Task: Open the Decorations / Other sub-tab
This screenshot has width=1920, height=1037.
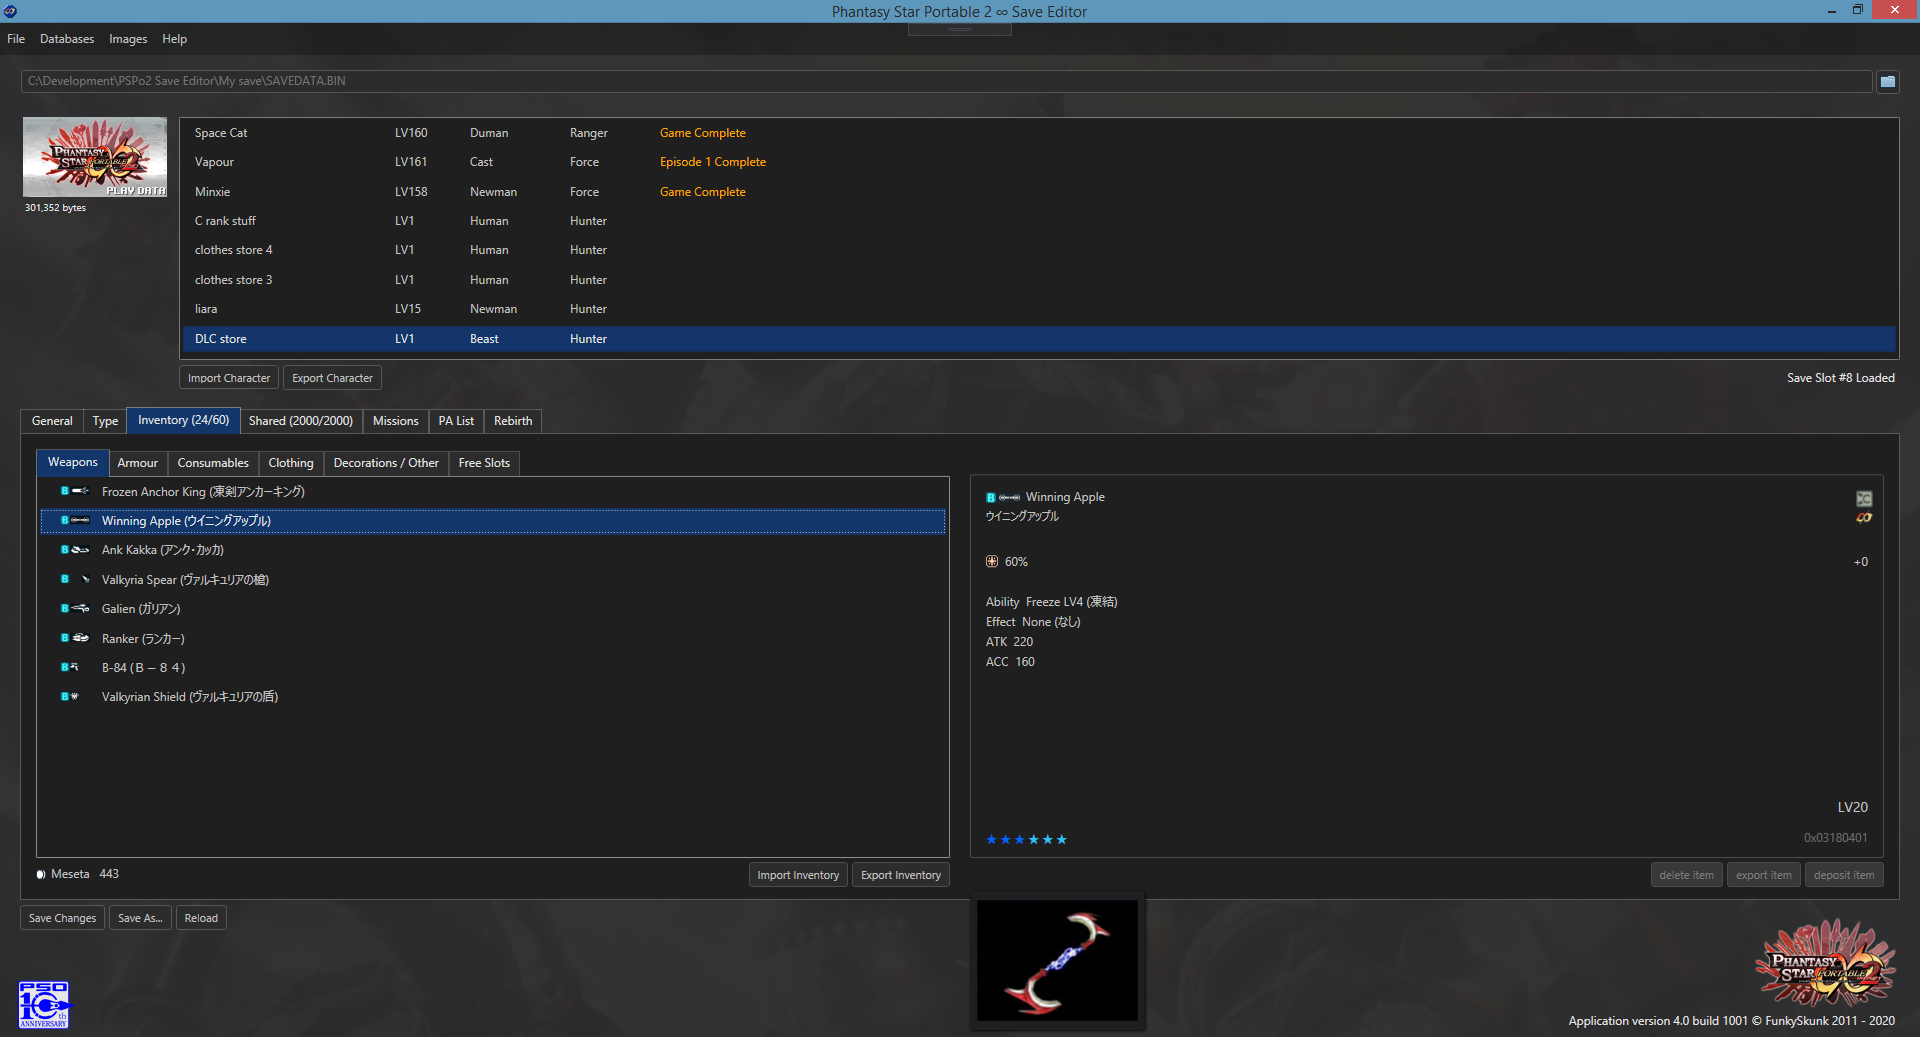Action: coord(386,463)
